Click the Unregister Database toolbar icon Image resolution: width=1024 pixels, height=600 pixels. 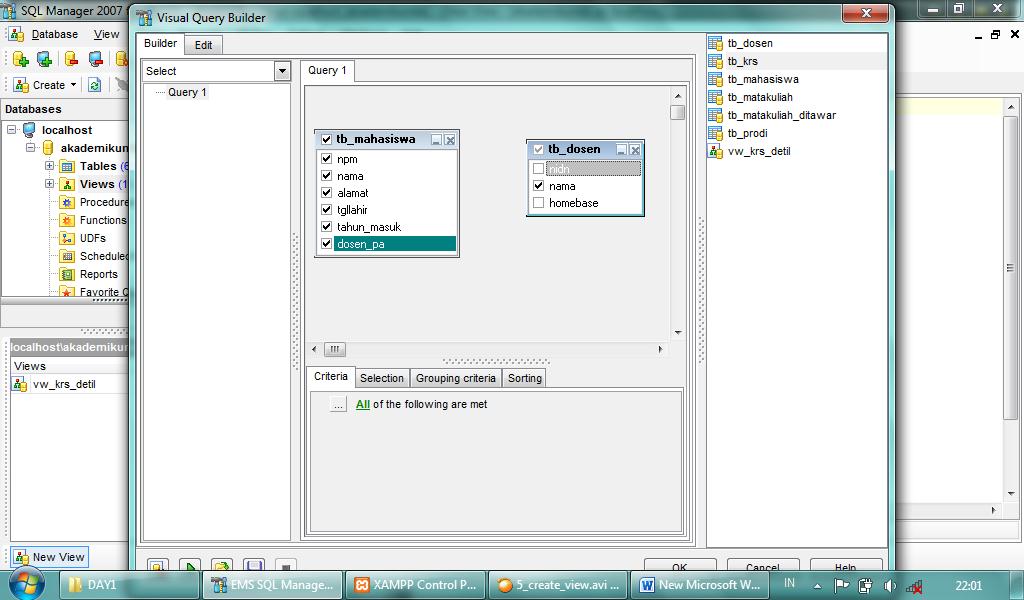[71, 59]
